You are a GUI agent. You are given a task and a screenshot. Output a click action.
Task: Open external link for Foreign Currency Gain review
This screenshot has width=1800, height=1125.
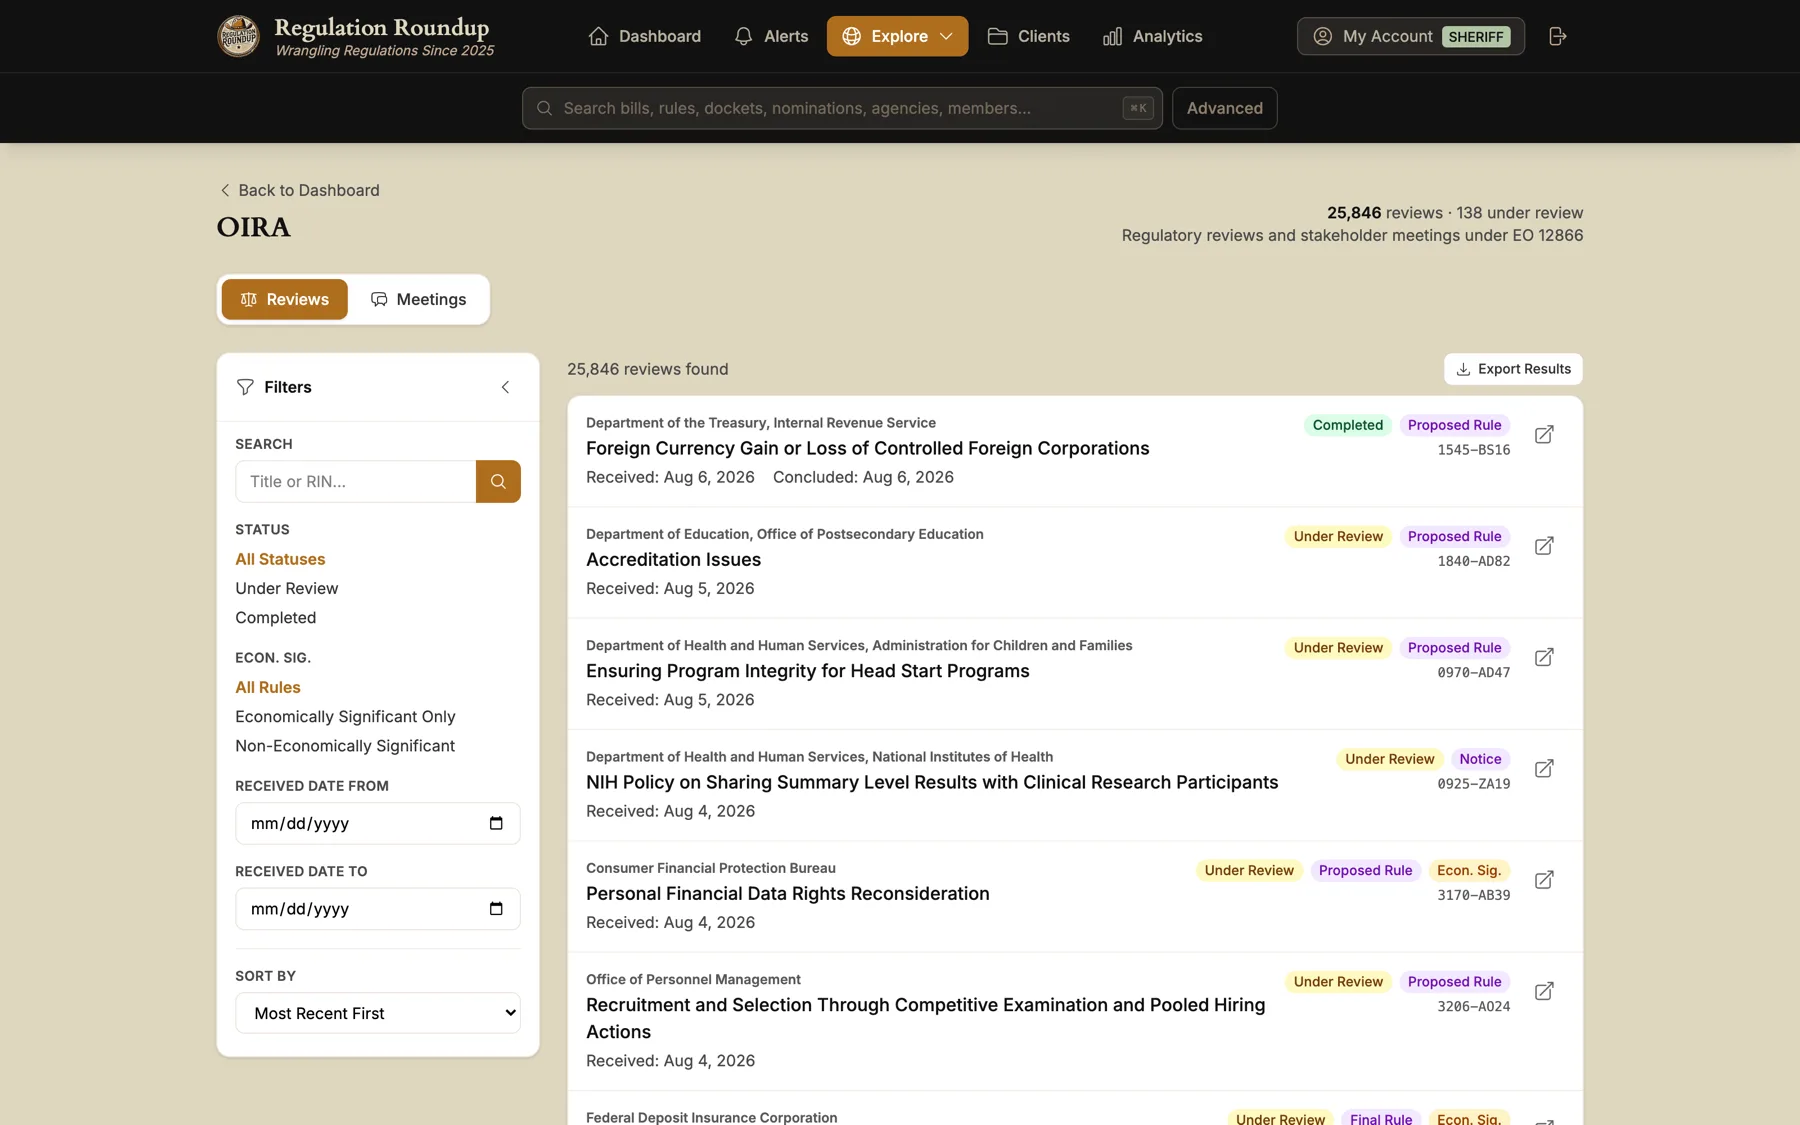(x=1544, y=435)
